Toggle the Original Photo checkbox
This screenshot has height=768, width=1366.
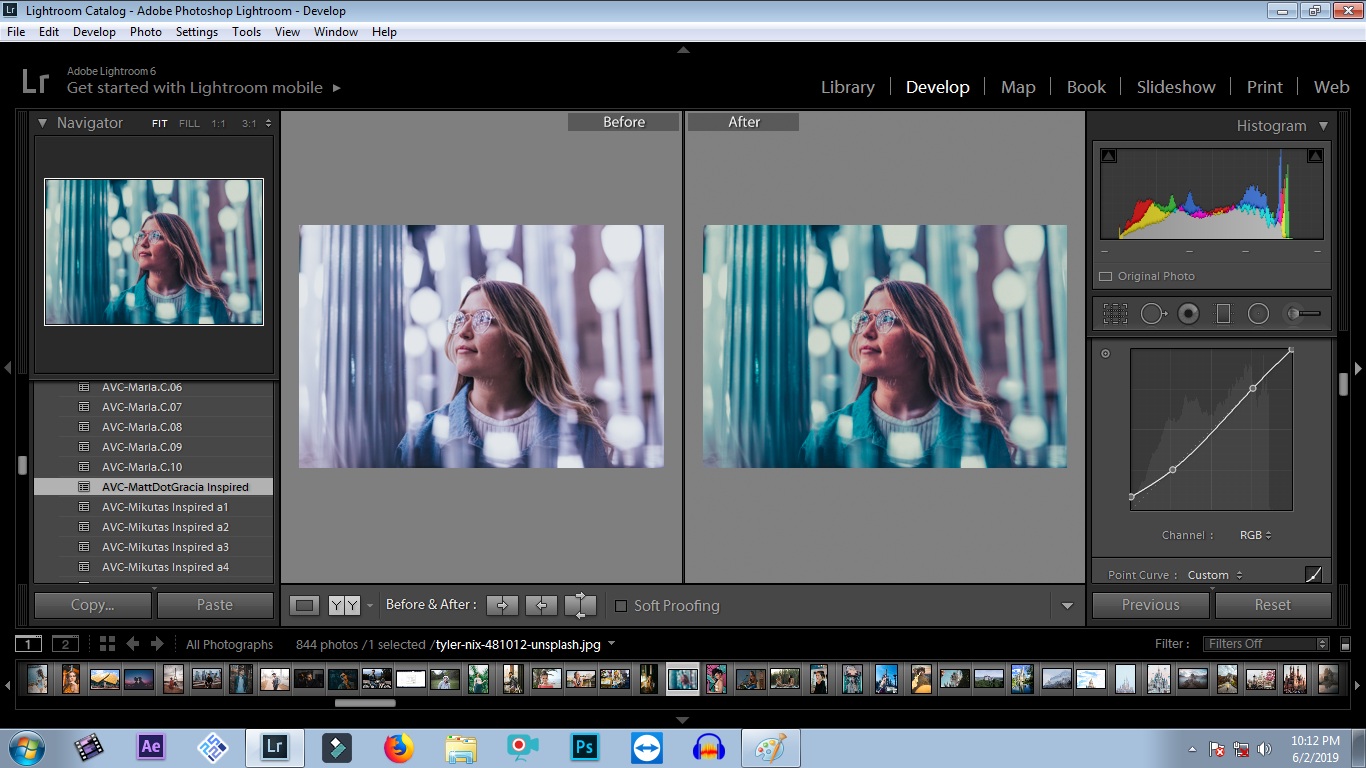1105,276
